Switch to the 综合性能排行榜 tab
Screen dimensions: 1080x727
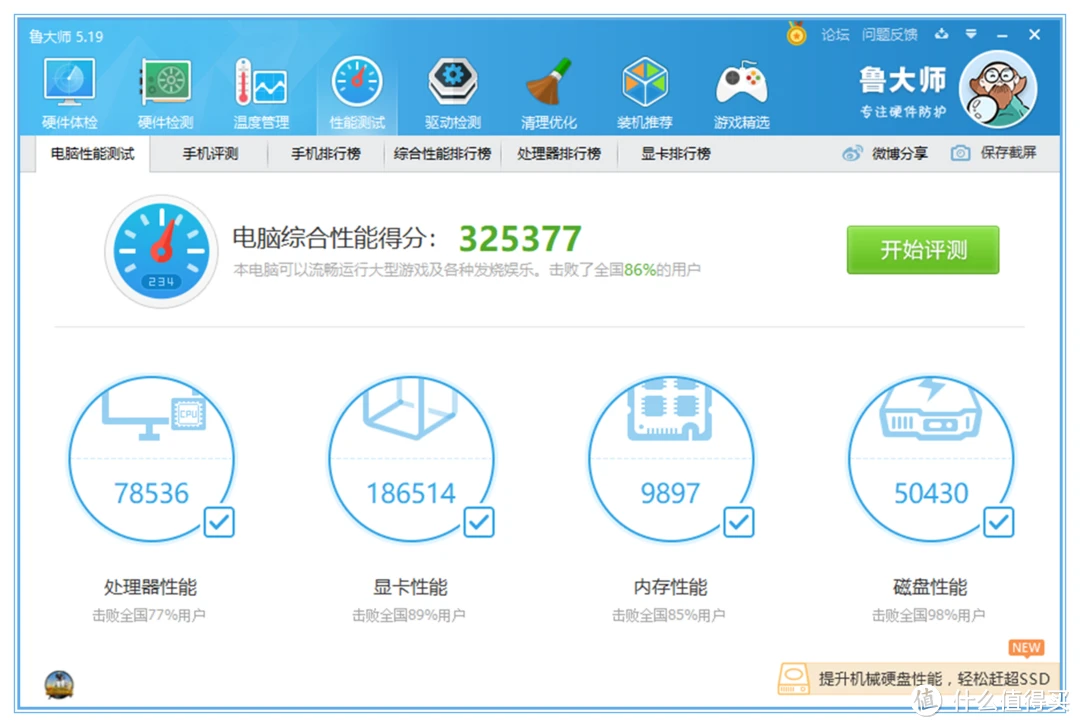click(x=442, y=154)
